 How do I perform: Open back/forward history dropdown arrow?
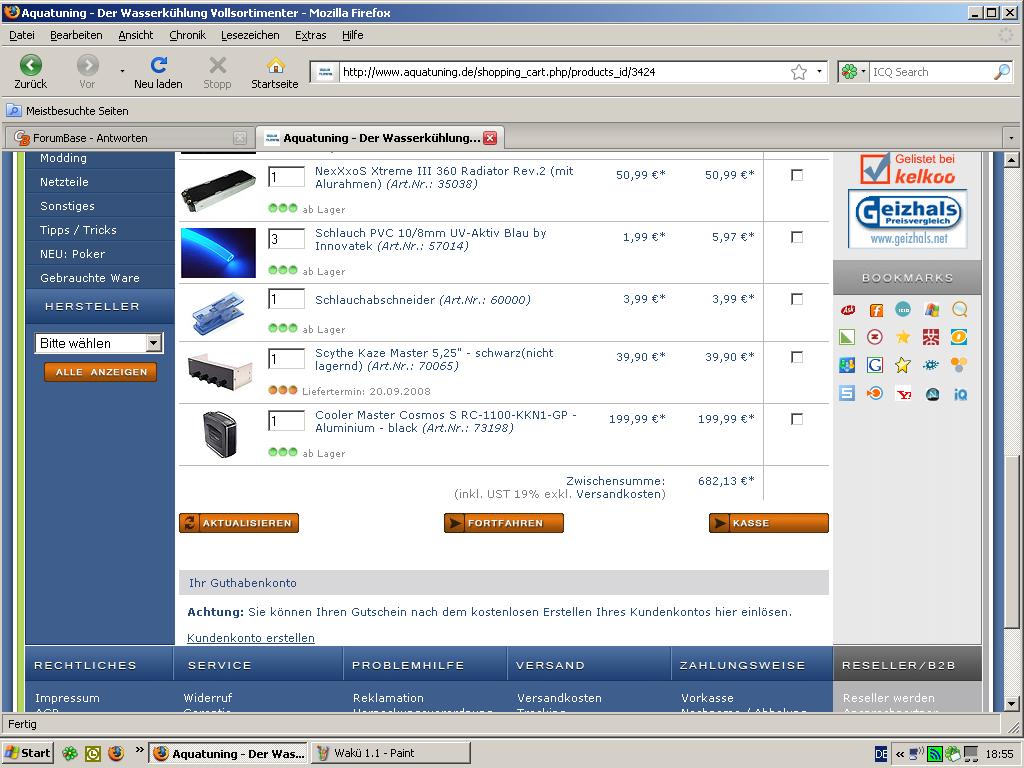[122, 71]
